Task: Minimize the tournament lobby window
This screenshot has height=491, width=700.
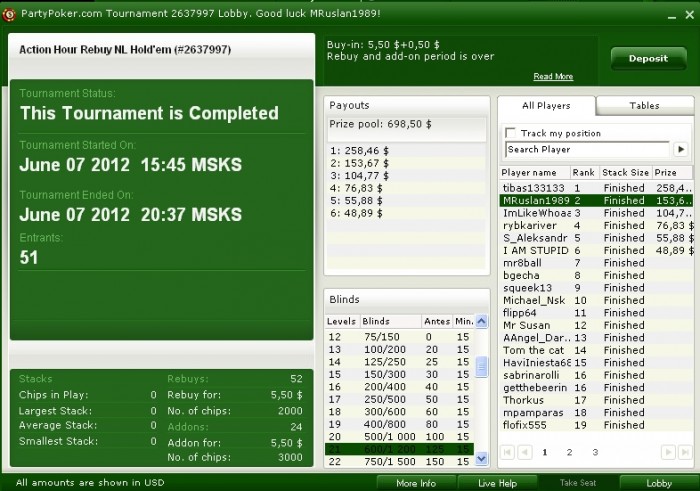Action: coord(672,16)
